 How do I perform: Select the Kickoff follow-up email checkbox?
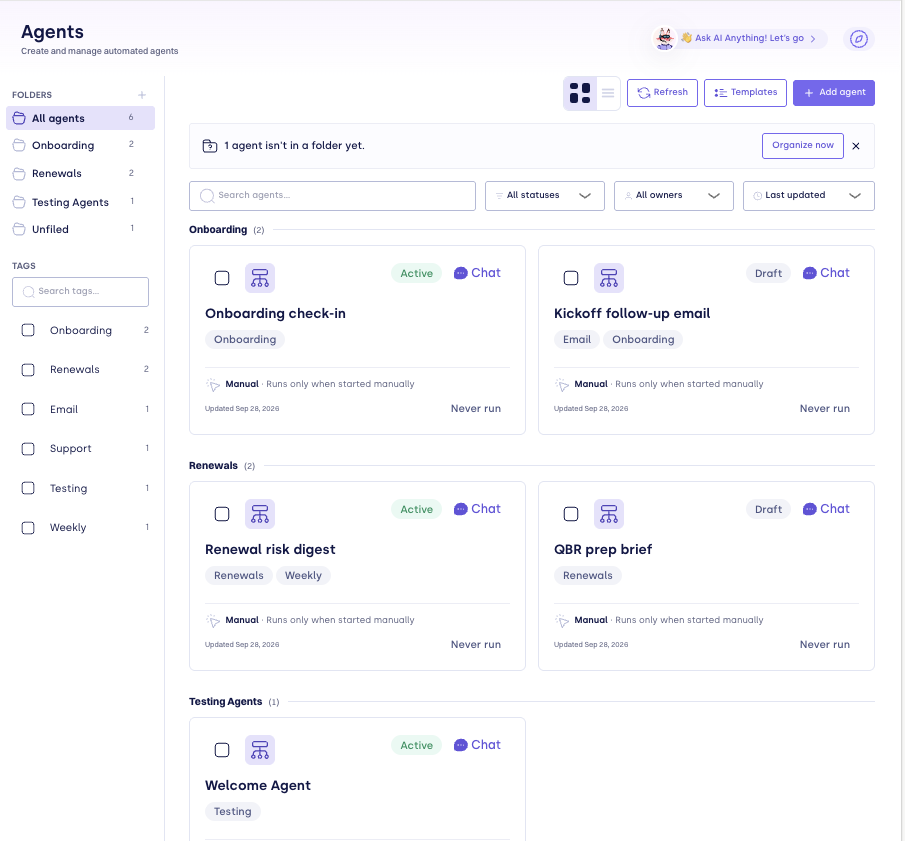click(x=571, y=278)
